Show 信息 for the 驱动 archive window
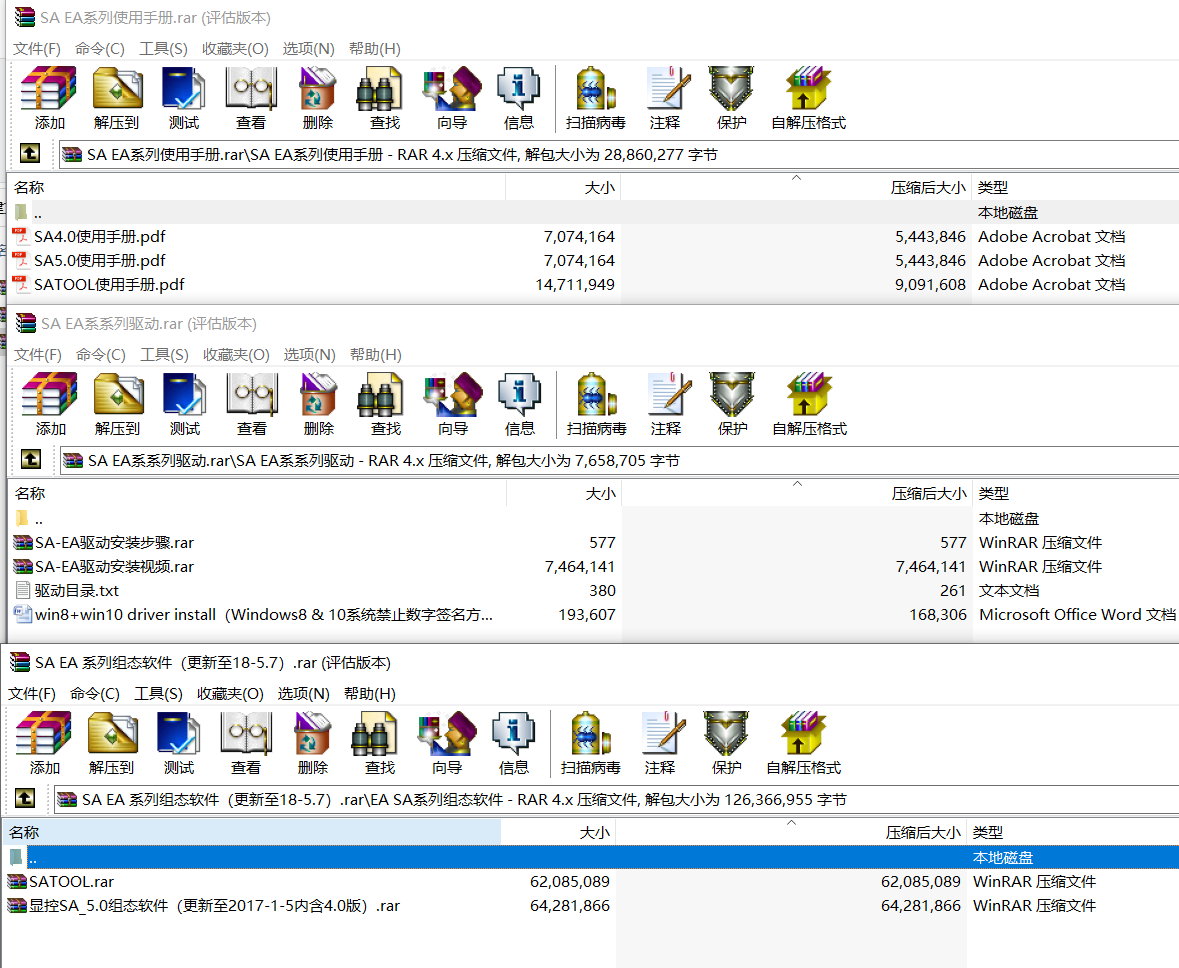This screenshot has height=968, width=1179. pos(519,404)
